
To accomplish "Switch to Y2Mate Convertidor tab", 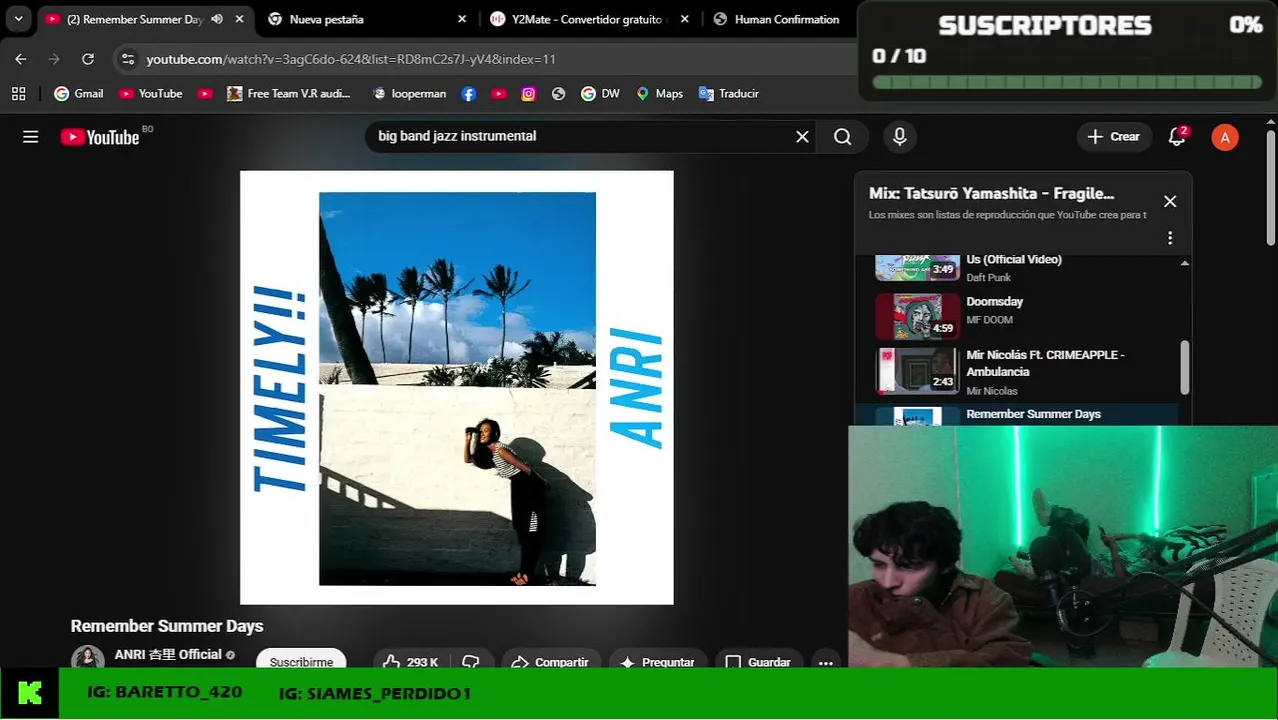I will pos(590,19).
